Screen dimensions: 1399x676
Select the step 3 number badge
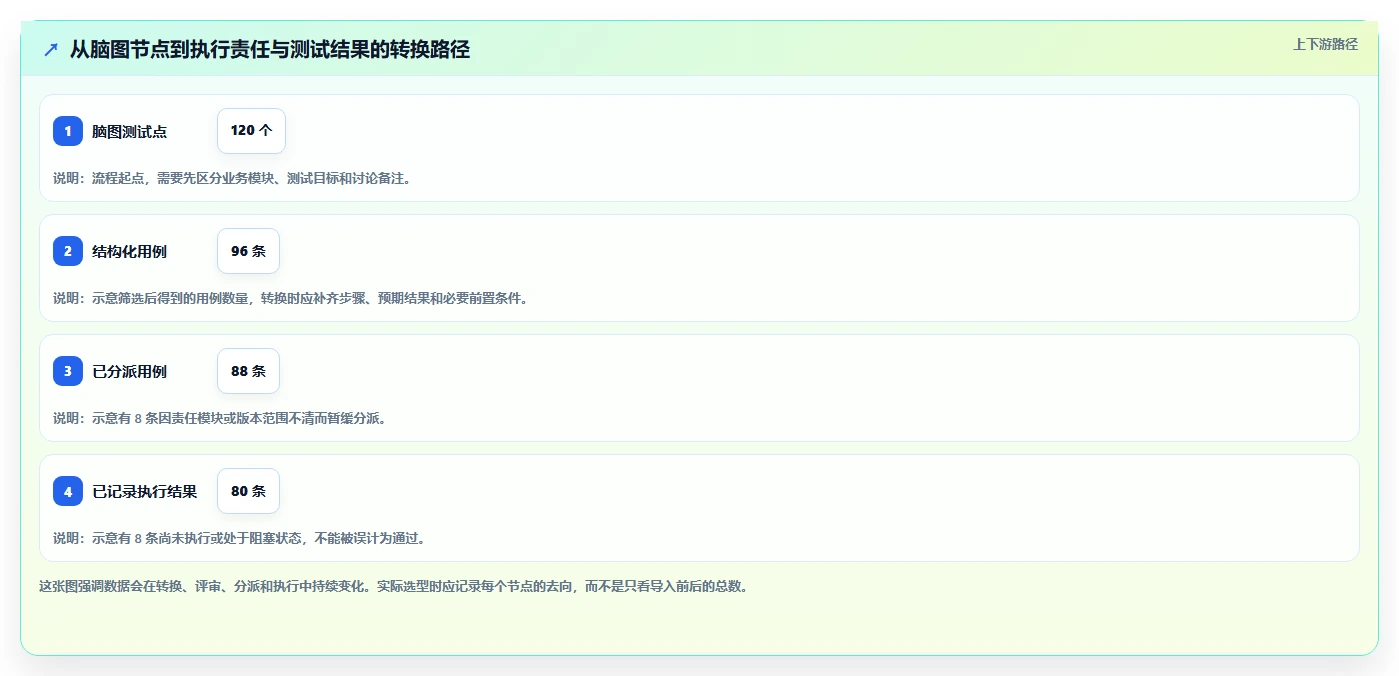[x=68, y=371]
